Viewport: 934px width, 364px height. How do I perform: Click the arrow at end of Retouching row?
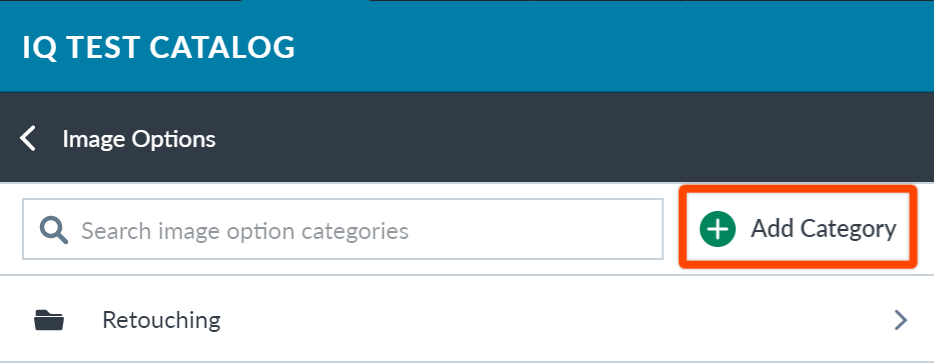click(x=901, y=320)
